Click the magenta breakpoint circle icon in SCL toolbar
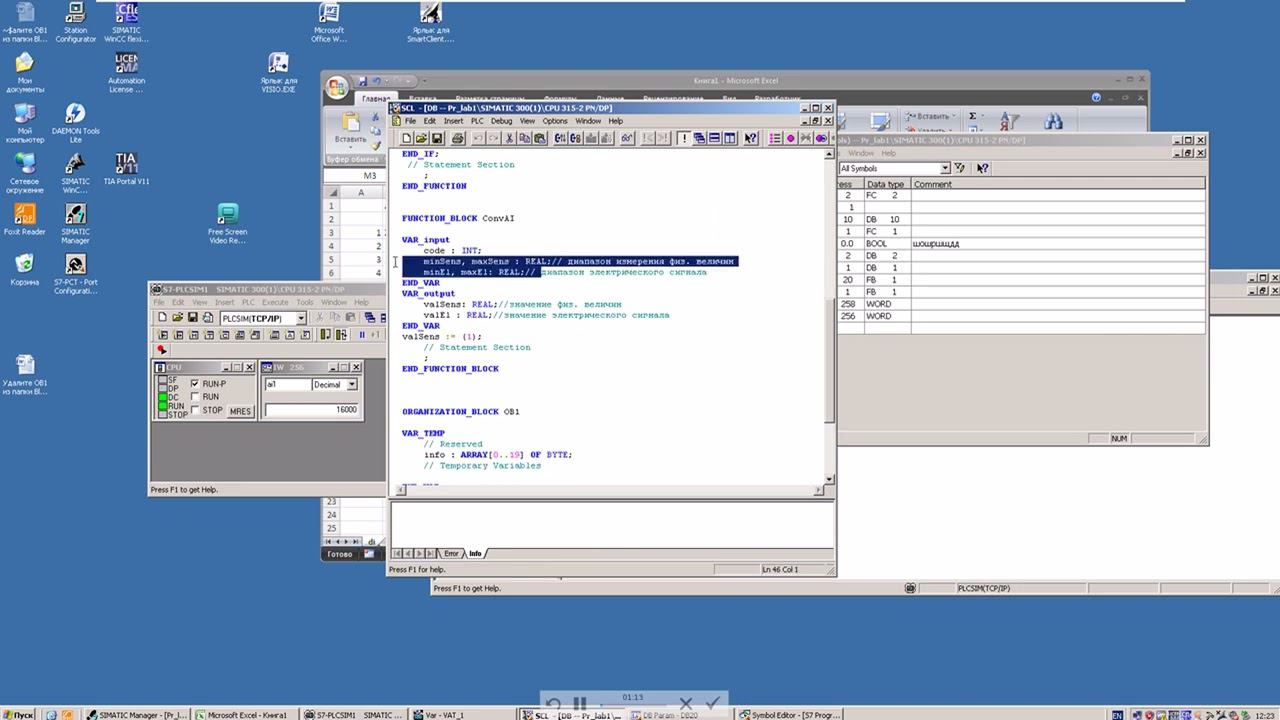The width and height of the screenshot is (1280, 720). (790, 138)
